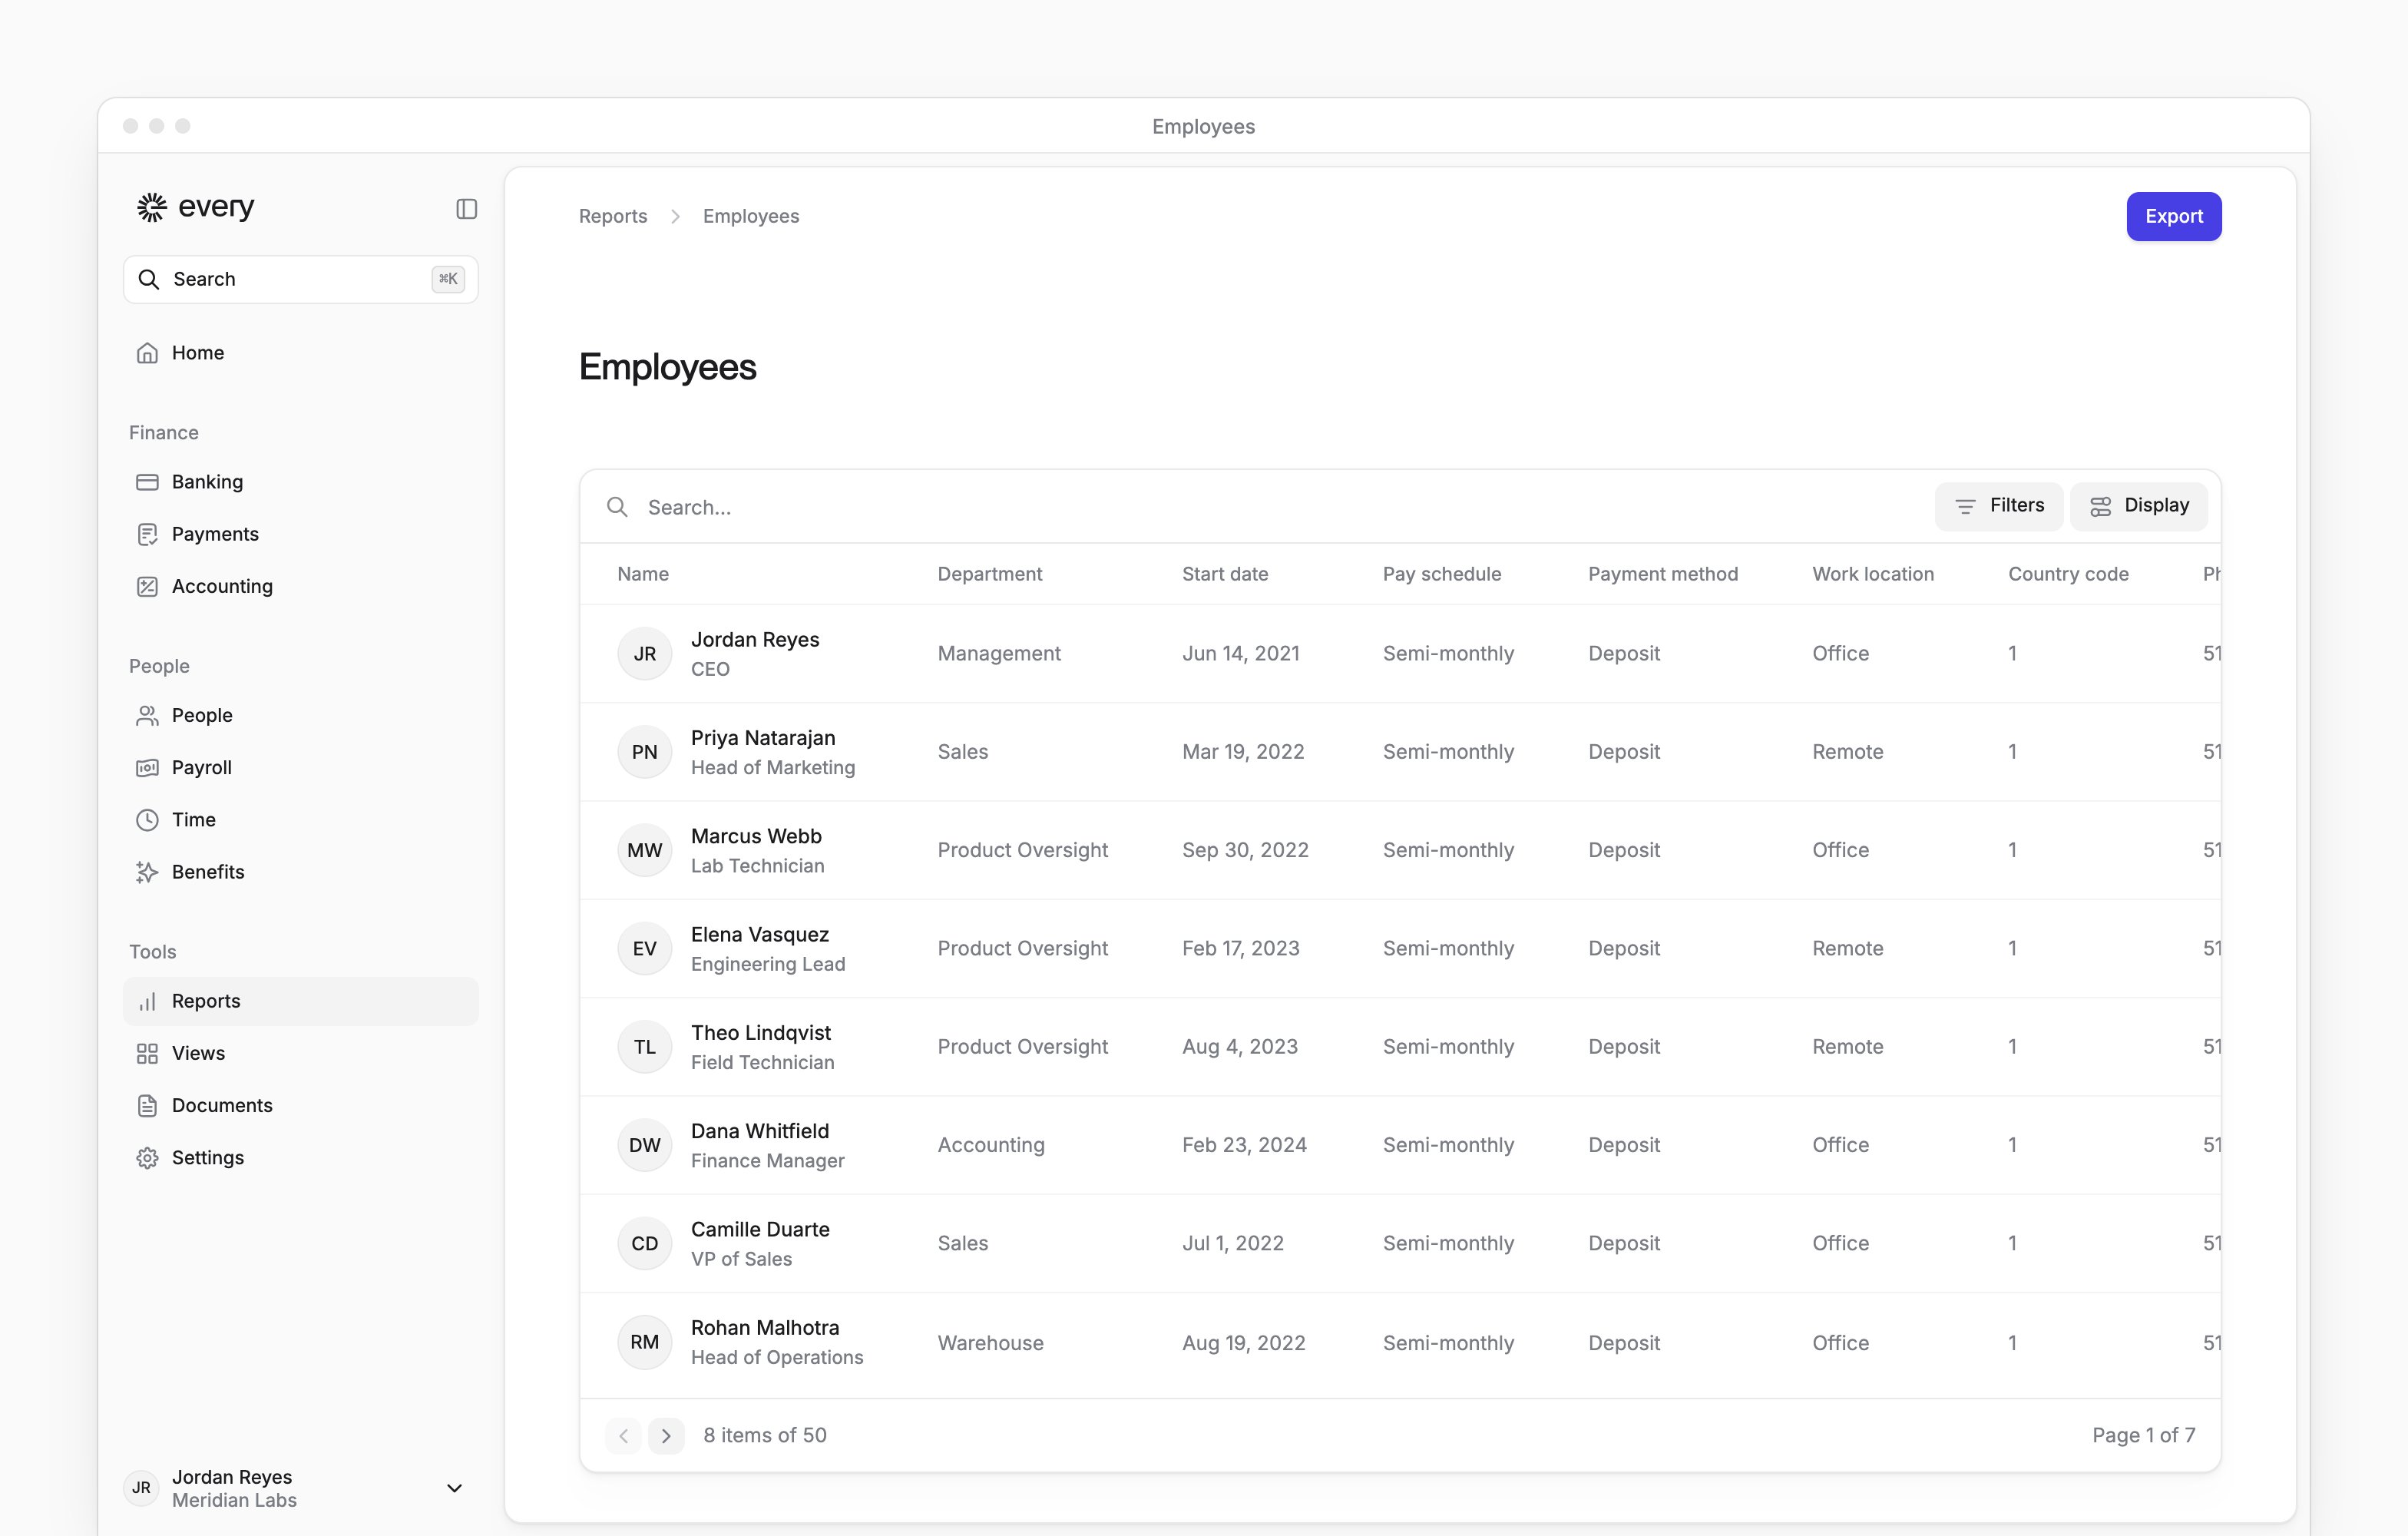Click the EV avatar for Elena Vasquez
The image size is (2408, 1536).
pos(644,948)
